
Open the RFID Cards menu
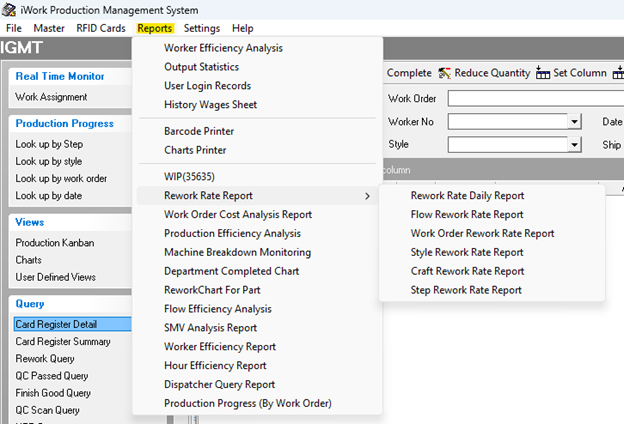coord(101,28)
